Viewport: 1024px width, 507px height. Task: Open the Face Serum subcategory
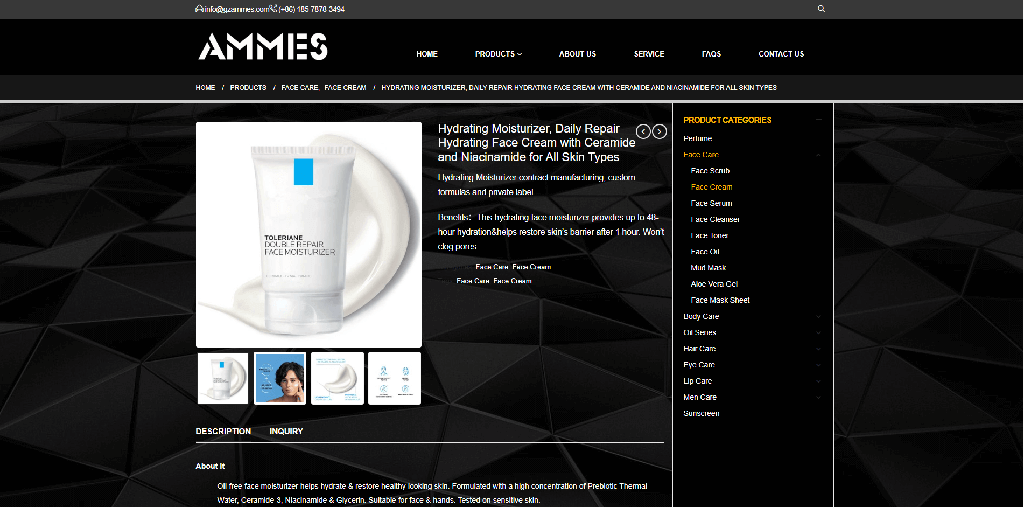pos(711,203)
